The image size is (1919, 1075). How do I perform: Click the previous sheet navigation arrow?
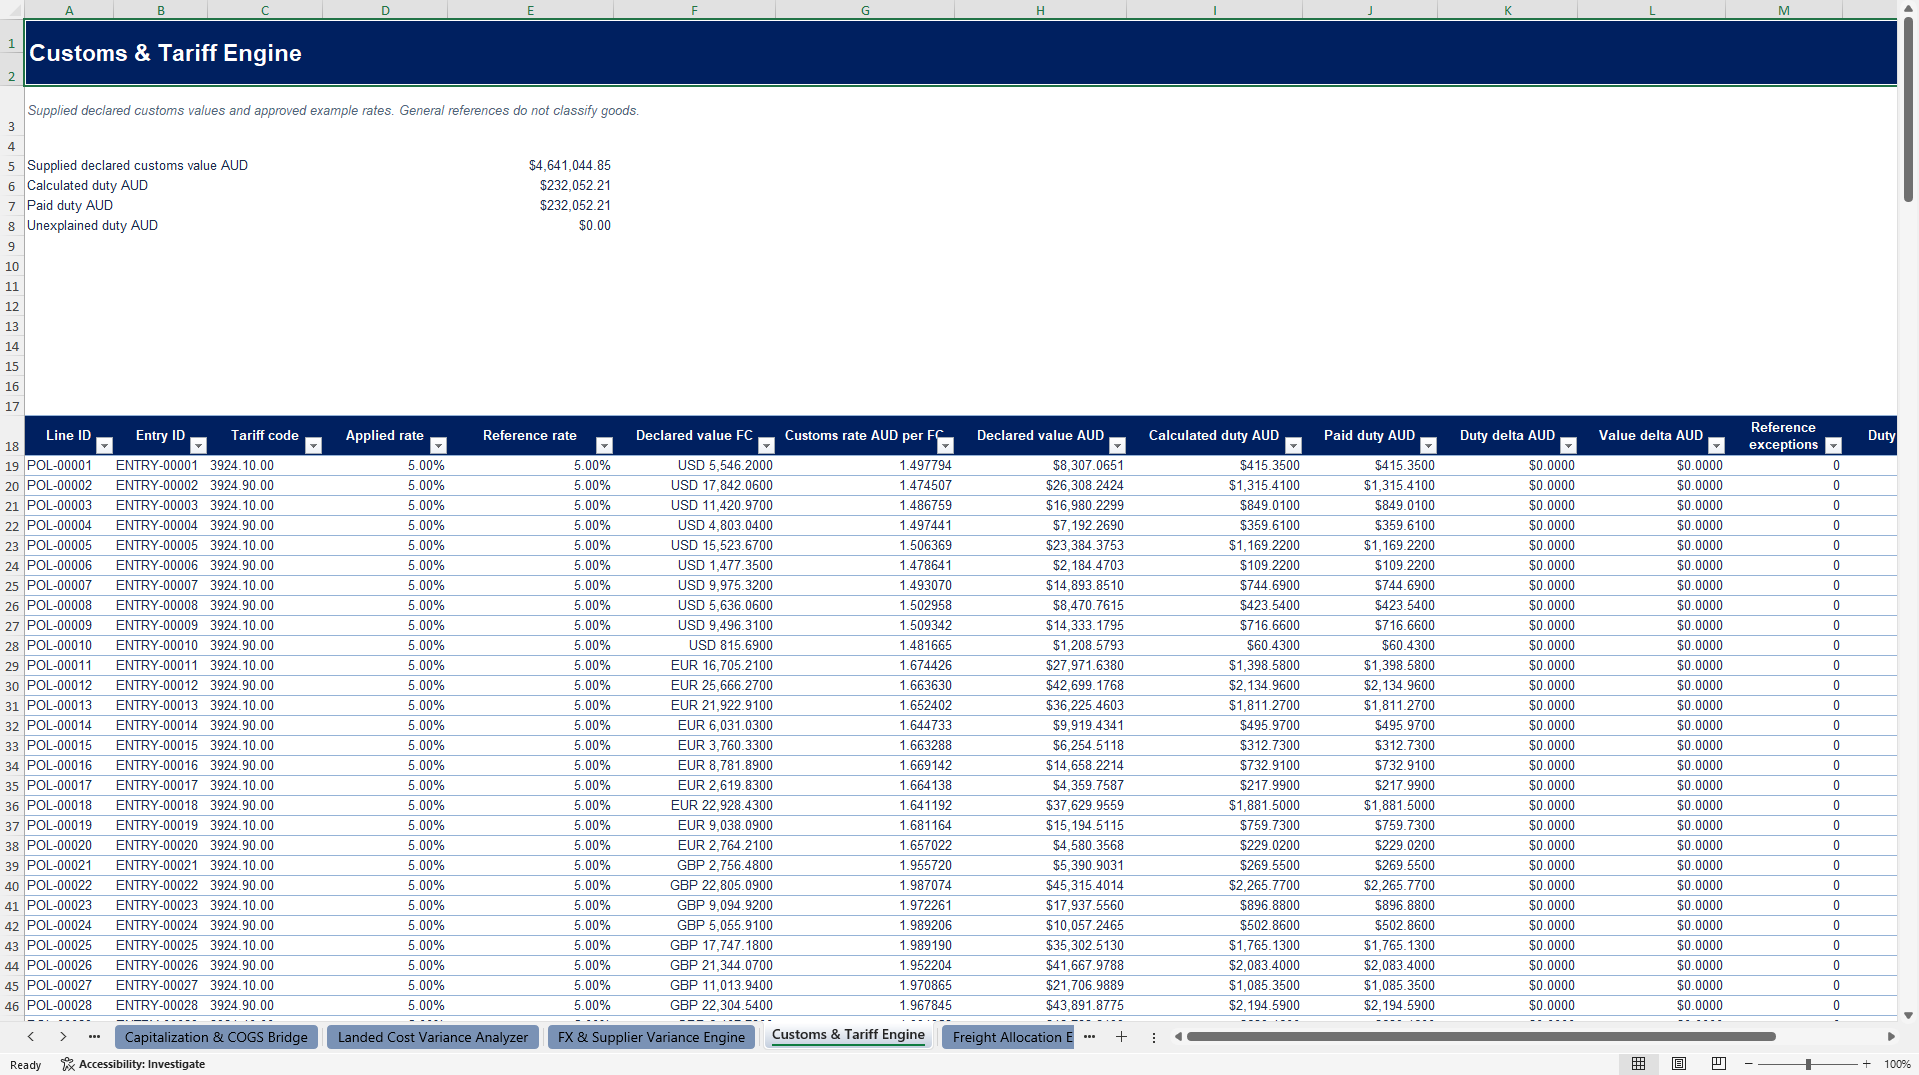click(31, 1037)
